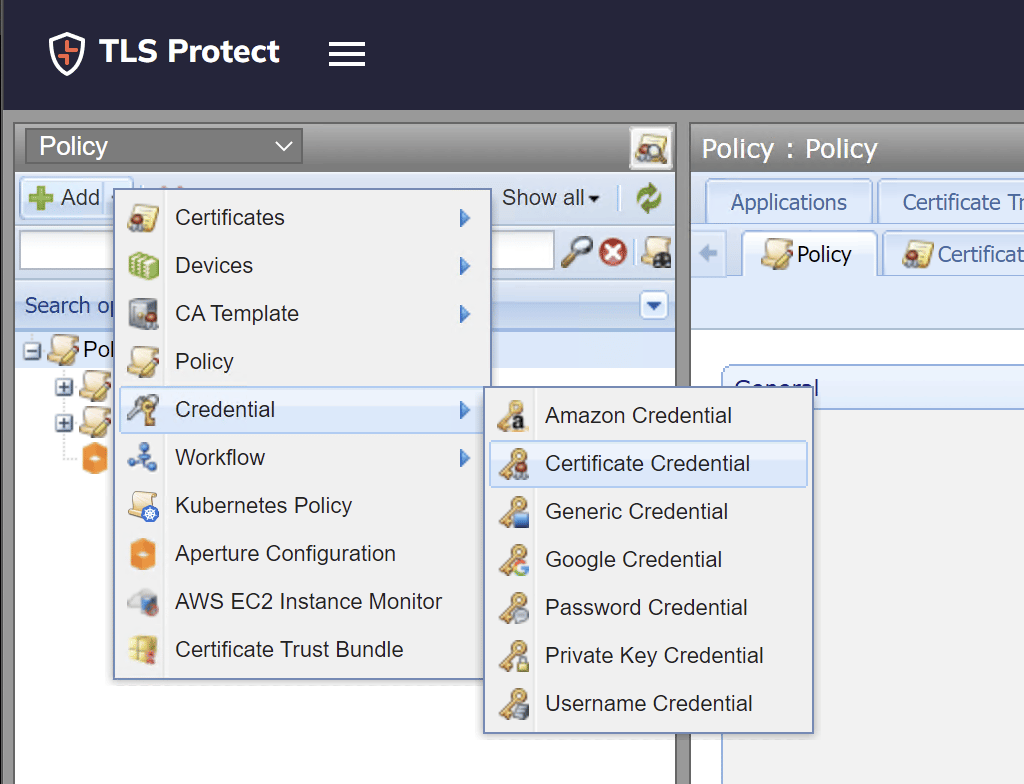1024x784 pixels.
Task: Select Username Credential from submenu
Action: pyautogui.click(x=648, y=704)
